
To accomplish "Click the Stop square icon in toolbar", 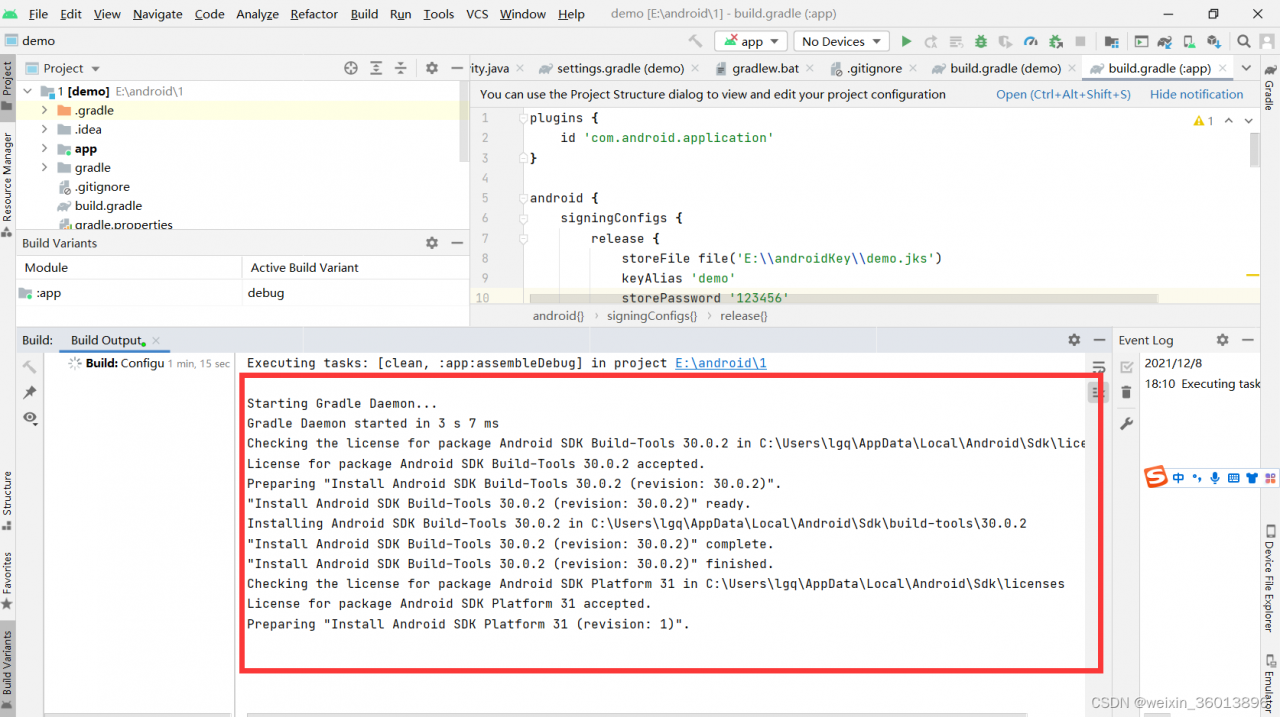I will point(1080,41).
